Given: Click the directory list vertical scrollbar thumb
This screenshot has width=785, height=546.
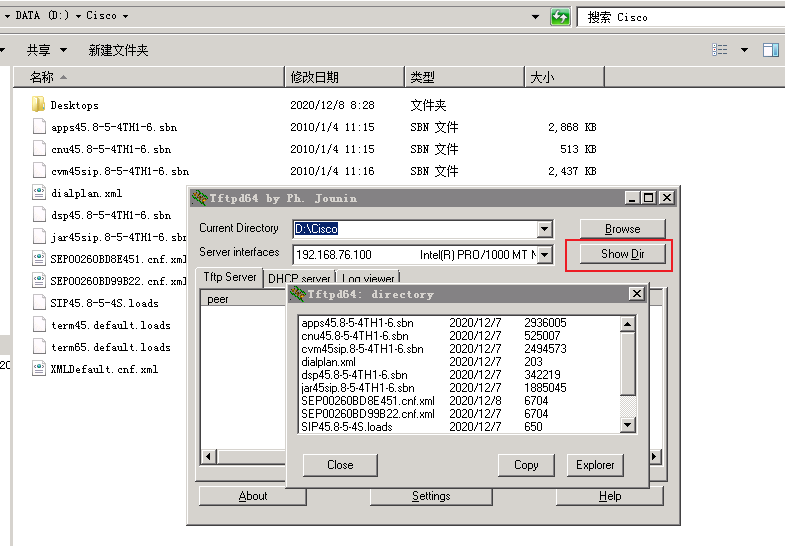Looking at the screenshot, I should click(x=627, y=363).
